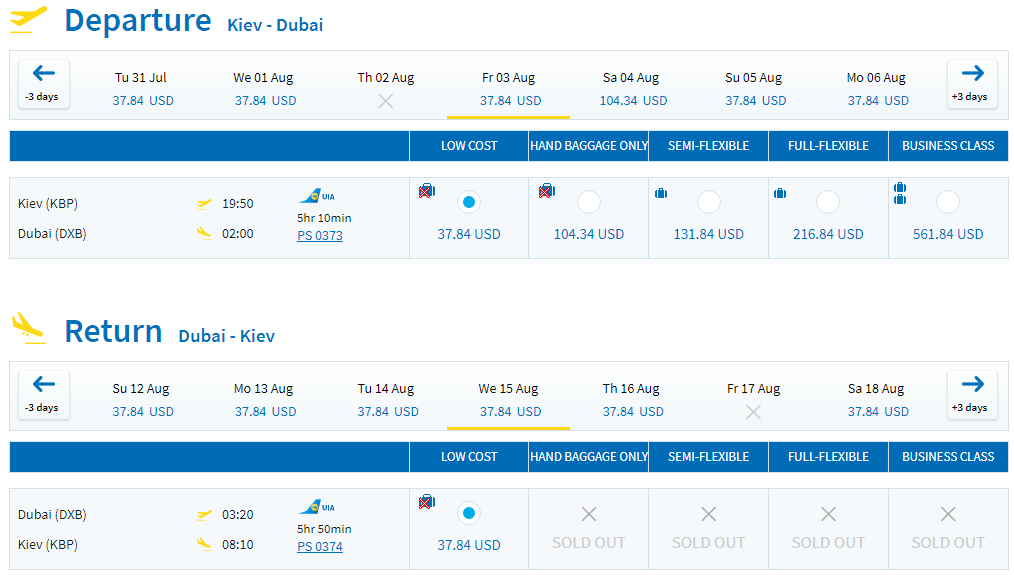Click 'Kiev - Dubai' route text
This screenshot has height=575, width=1014.
[275, 25]
